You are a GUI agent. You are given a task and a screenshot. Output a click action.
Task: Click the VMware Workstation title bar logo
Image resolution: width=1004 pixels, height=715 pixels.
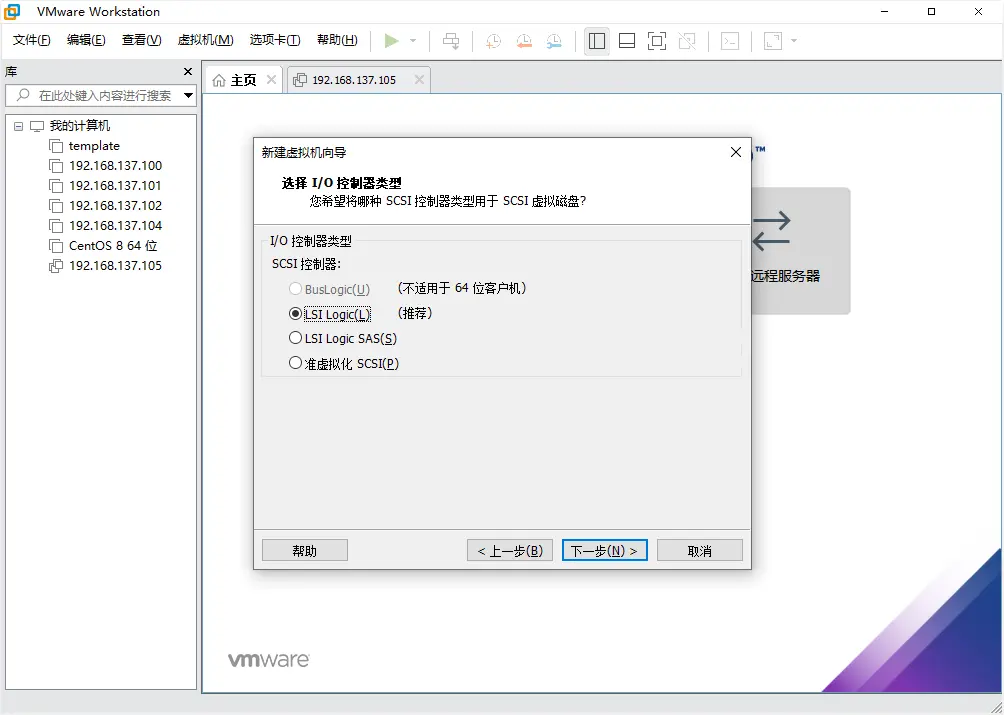point(12,12)
